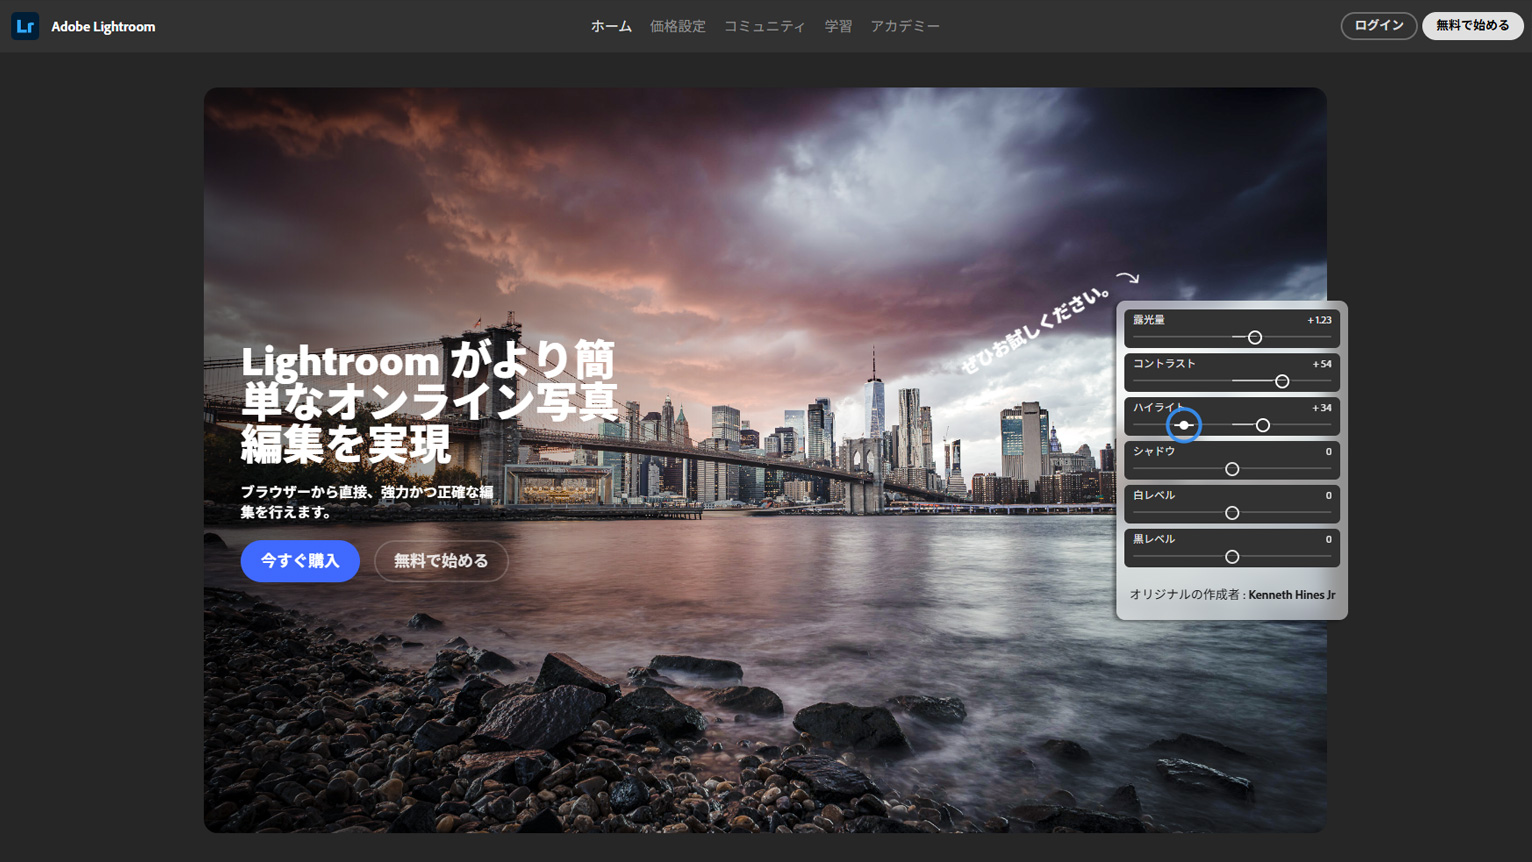Click the hero 無料で始める outlined button
This screenshot has width=1532, height=862.
click(441, 561)
